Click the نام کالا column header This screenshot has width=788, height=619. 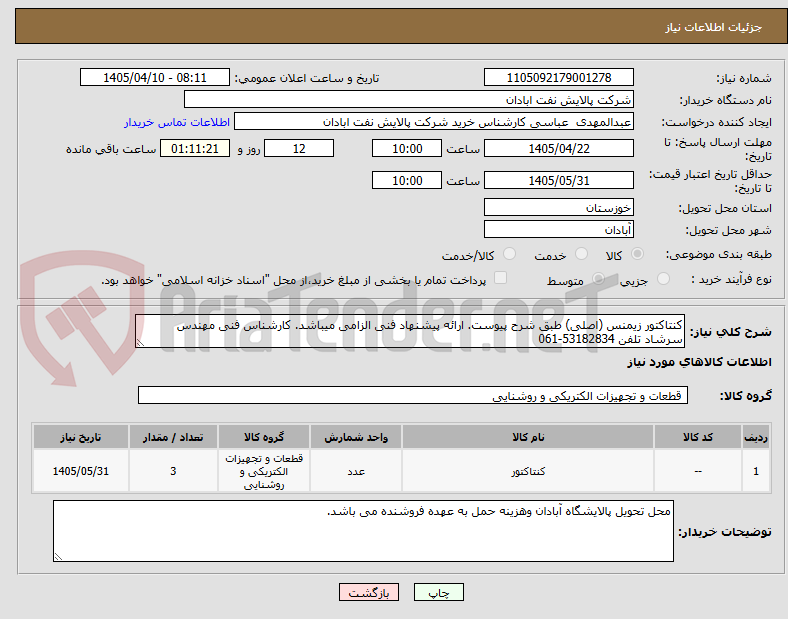(x=528, y=437)
